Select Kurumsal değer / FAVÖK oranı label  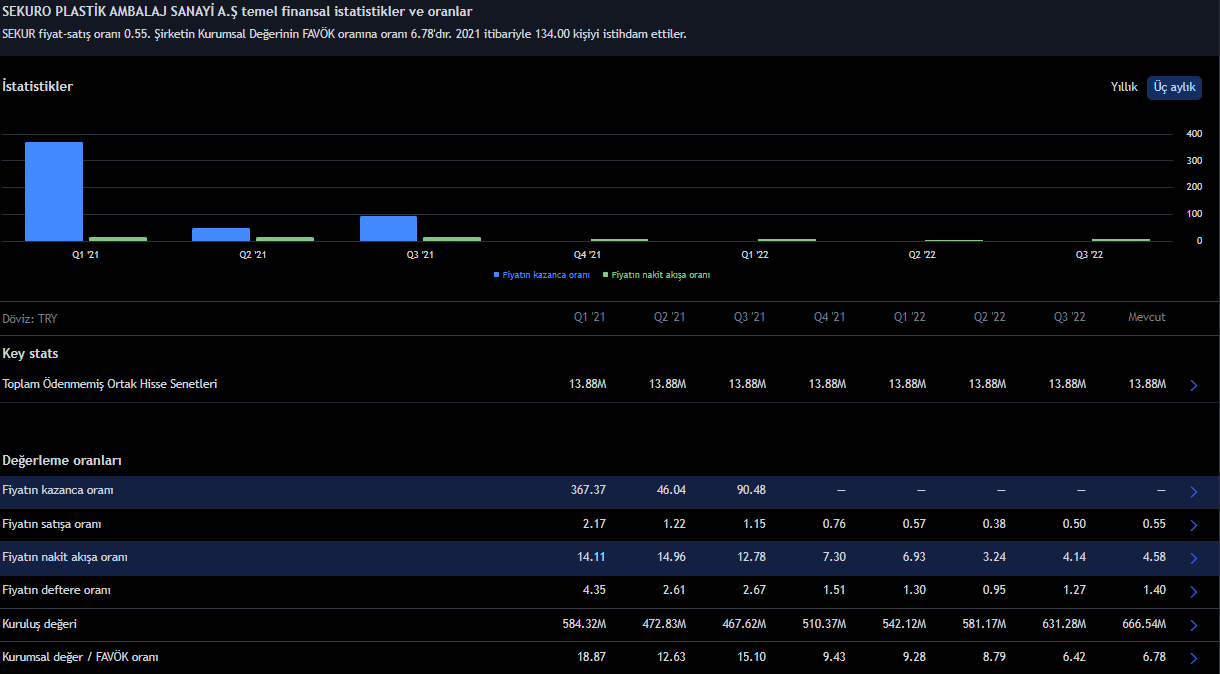tap(81, 657)
